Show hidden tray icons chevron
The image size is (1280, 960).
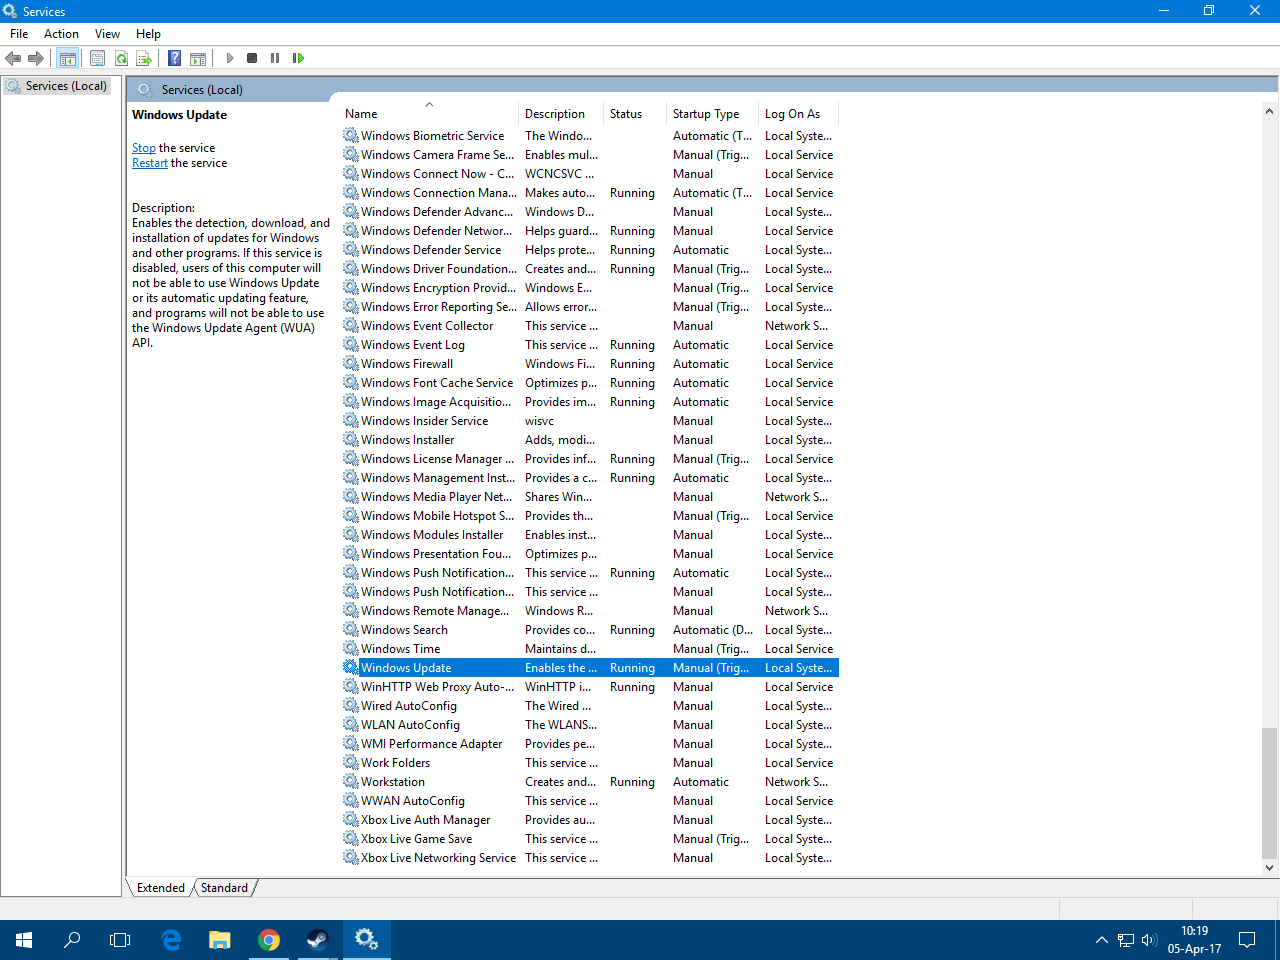point(1101,940)
